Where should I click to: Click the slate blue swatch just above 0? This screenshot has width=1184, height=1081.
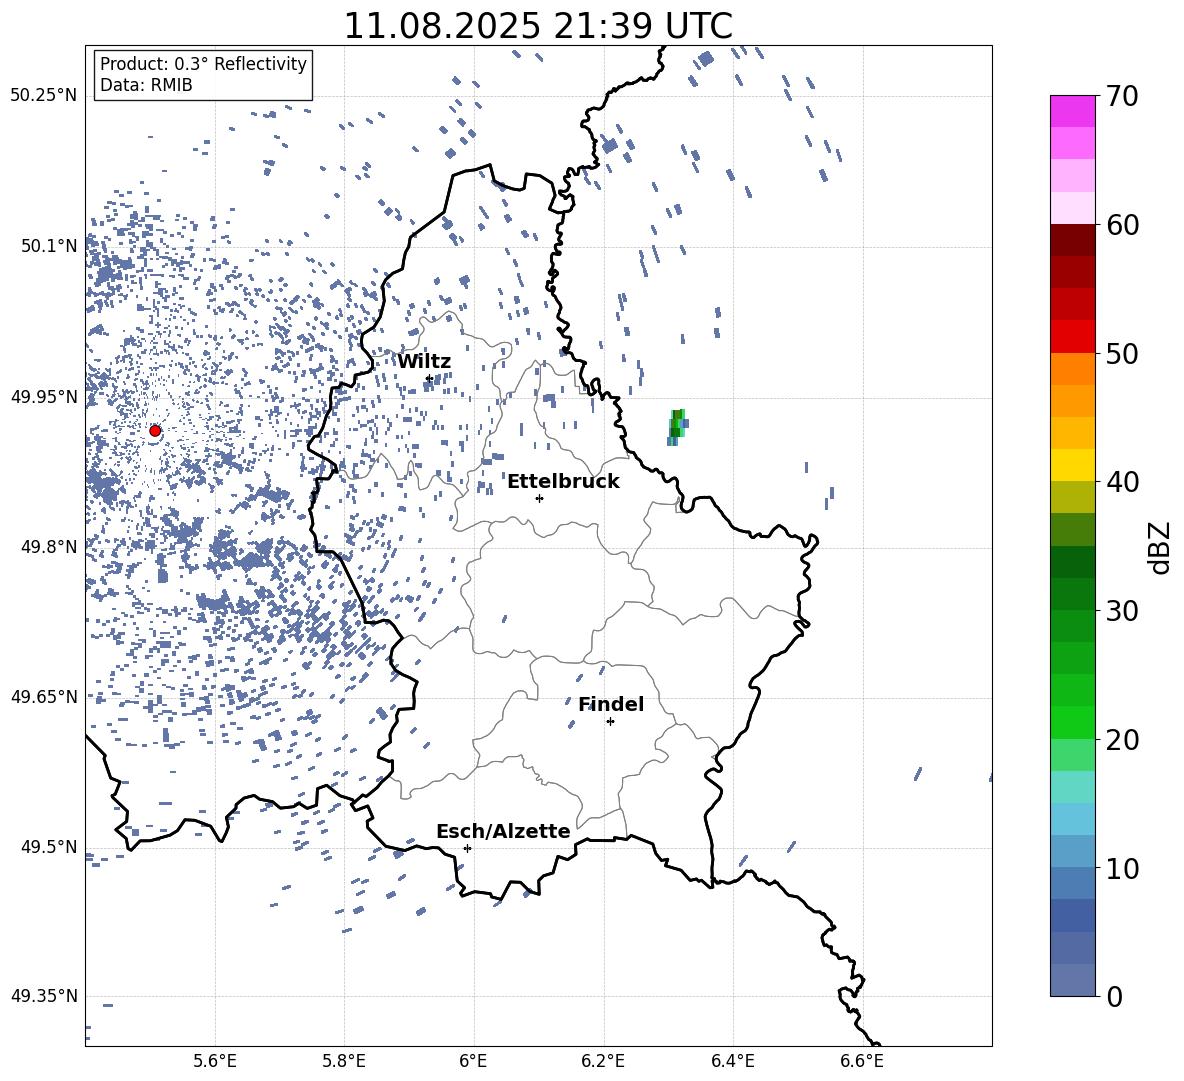[x=1072, y=980]
